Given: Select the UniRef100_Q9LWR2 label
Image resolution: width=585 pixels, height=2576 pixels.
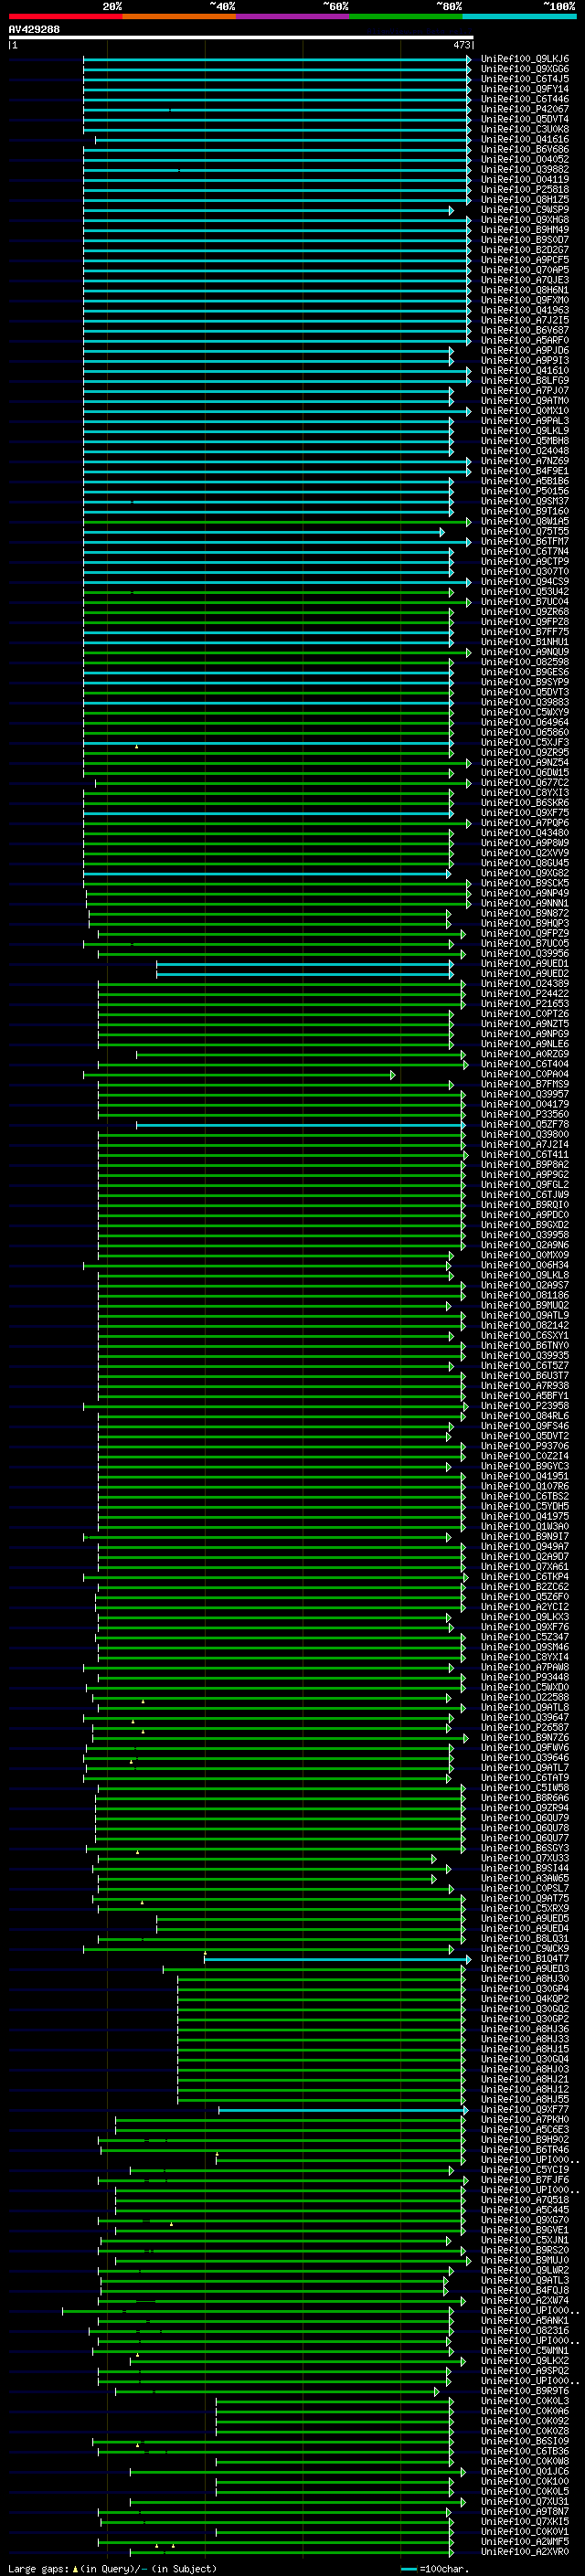Looking at the screenshot, I should point(525,2271).
